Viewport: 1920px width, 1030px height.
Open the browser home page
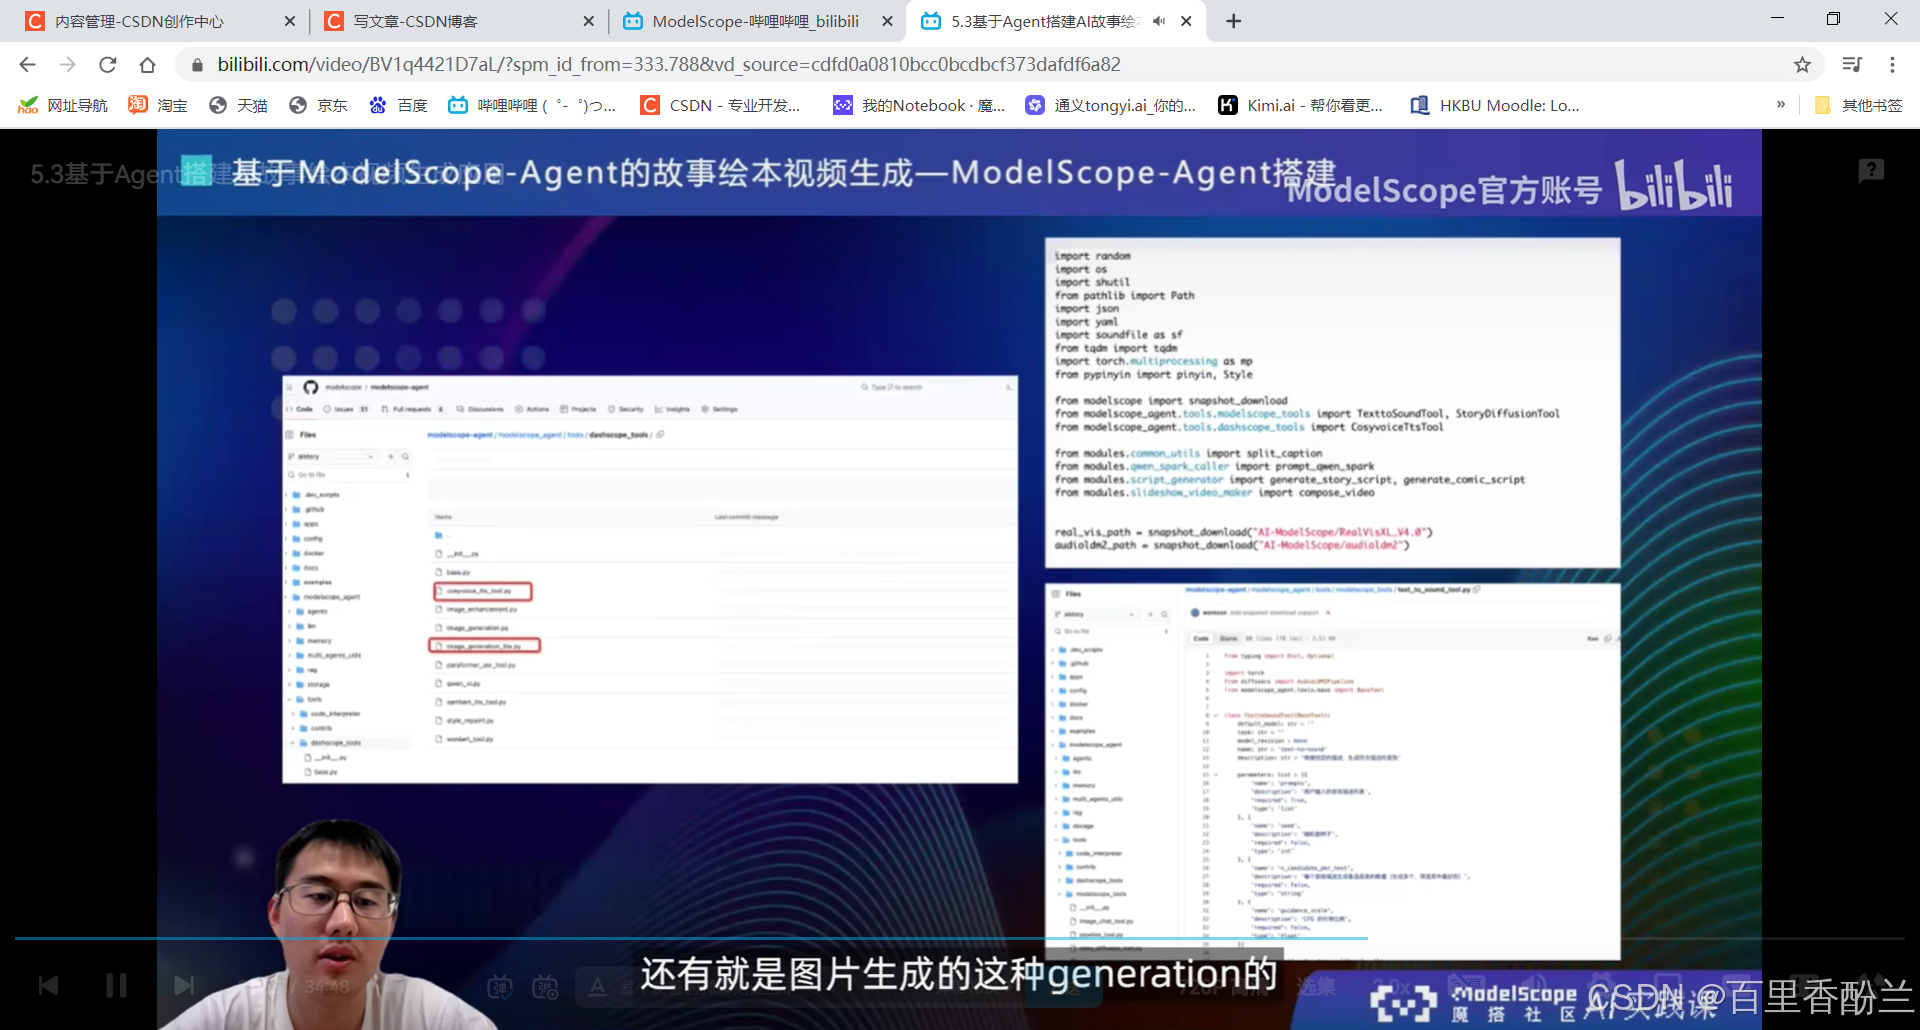147,65
